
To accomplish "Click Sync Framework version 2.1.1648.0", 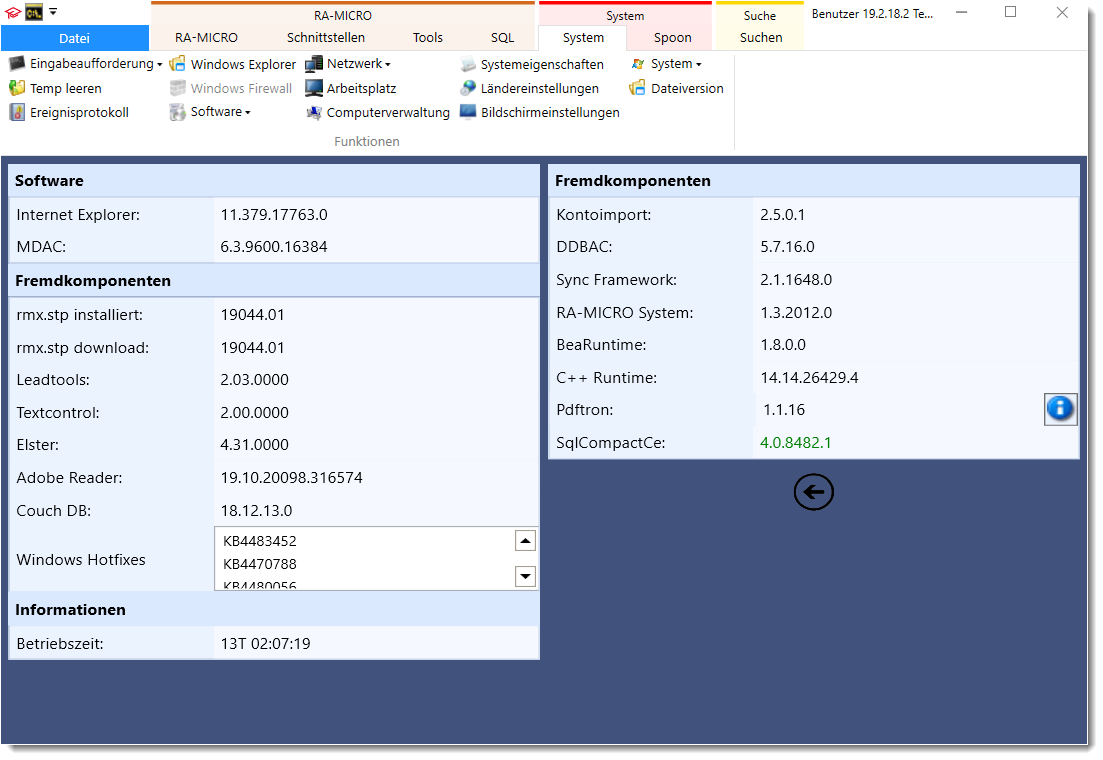I will point(796,280).
